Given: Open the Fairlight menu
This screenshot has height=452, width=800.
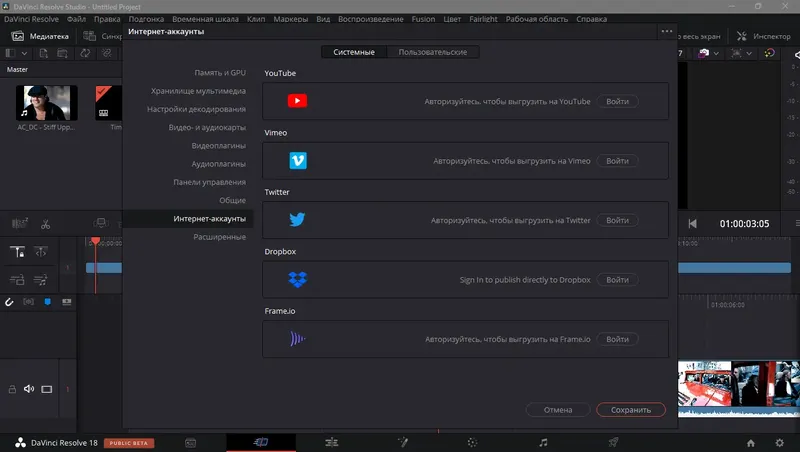Looking at the screenshot, I should click(483, 19).
